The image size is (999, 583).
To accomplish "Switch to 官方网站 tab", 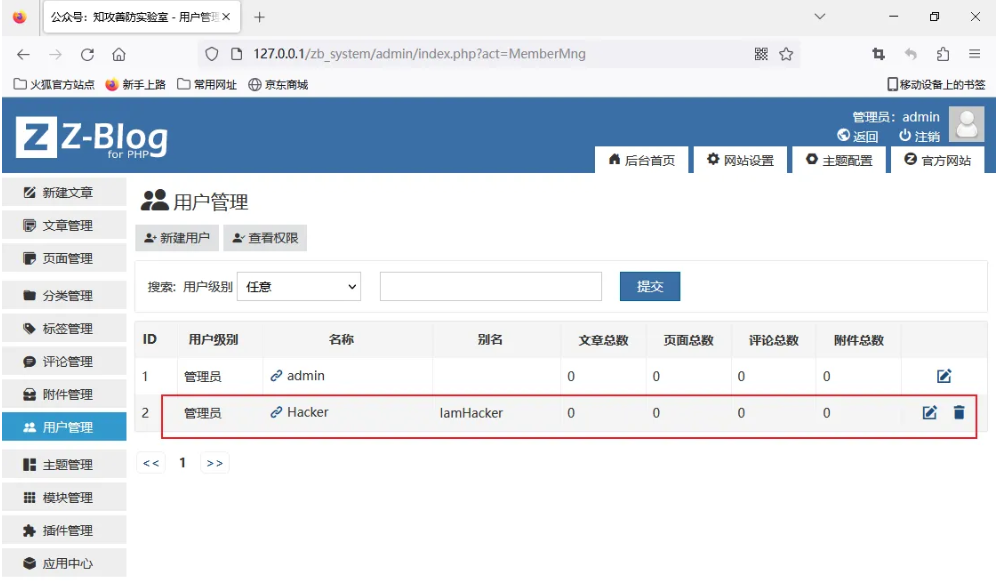I will [938, 160].
